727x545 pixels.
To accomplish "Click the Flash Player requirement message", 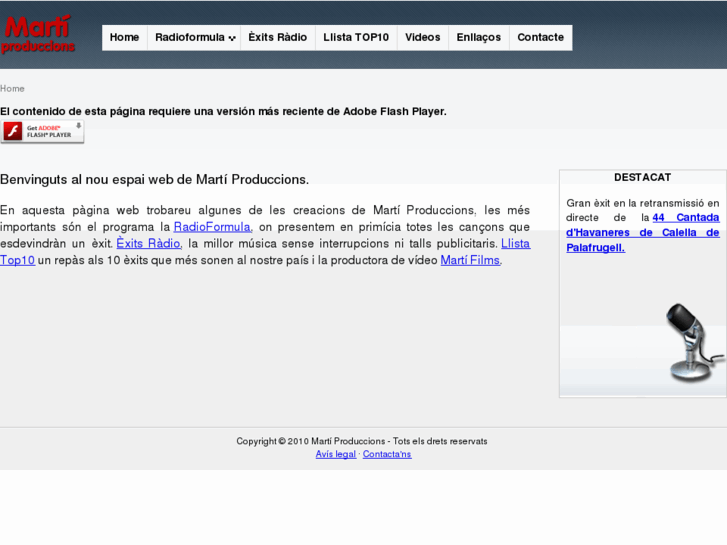I will point(223,112).
